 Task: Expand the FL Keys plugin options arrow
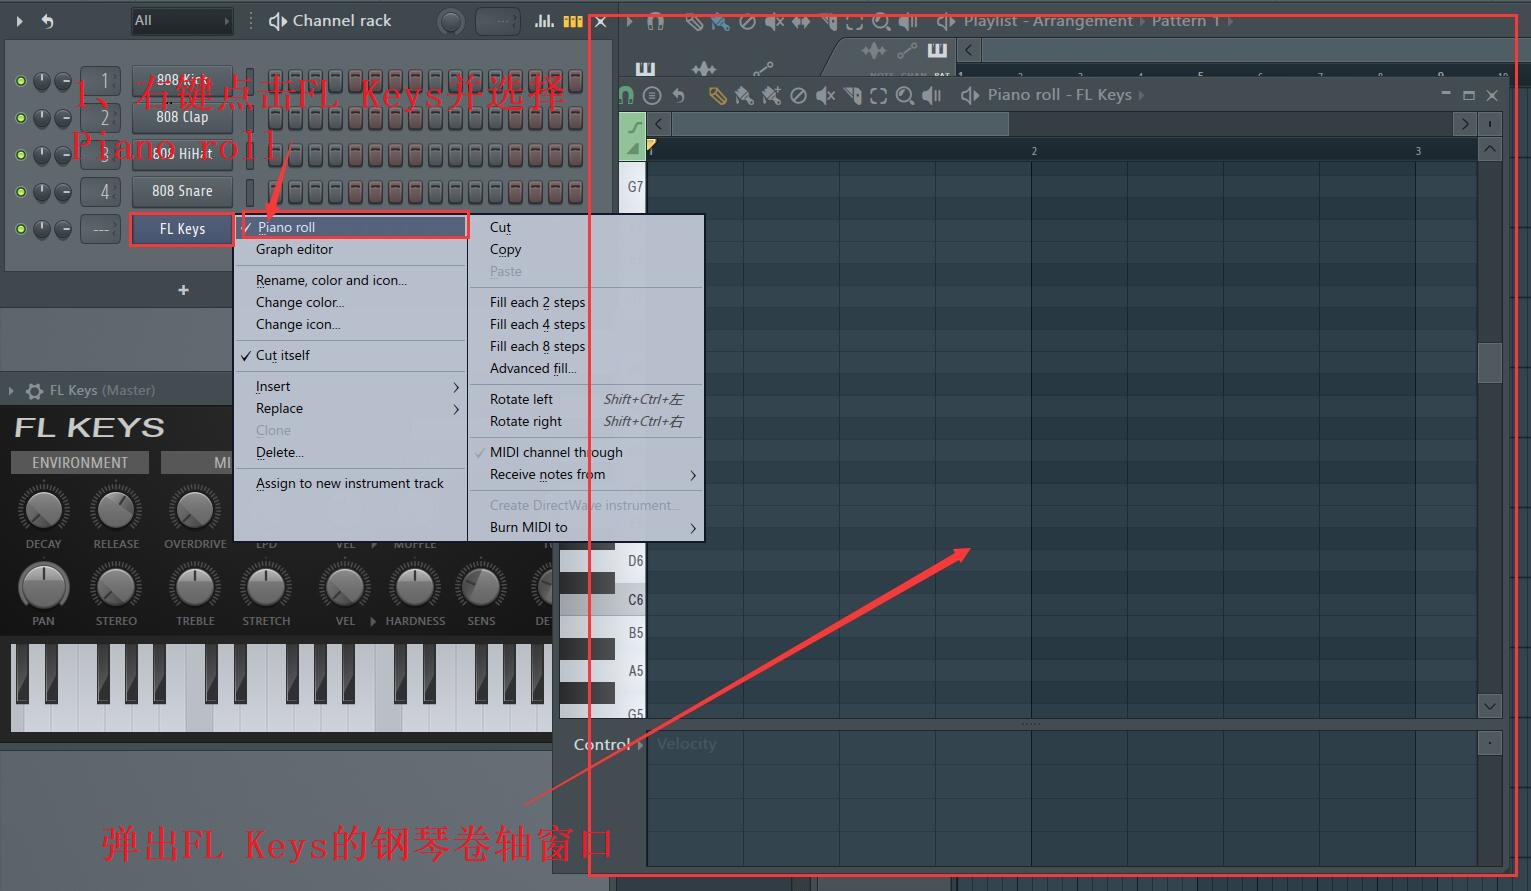tap(11, 390)
